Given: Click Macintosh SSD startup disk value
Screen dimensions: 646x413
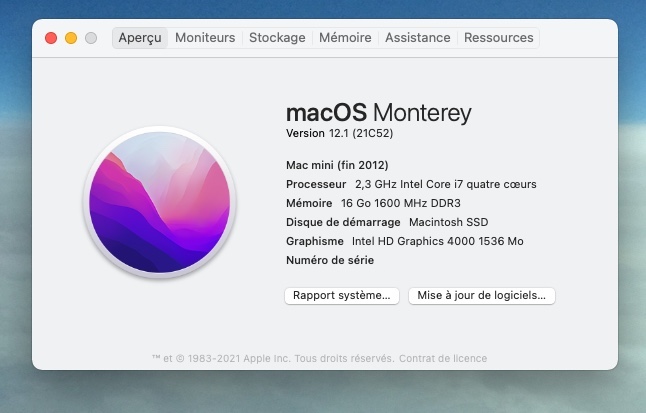Looking at the screenshot, I should (449, 222).
